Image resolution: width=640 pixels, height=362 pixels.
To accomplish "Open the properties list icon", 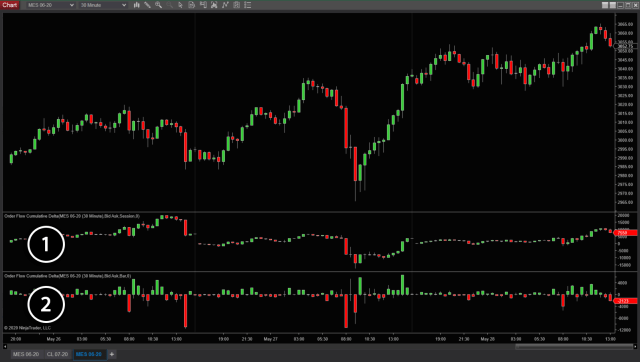I will [x=248, y=5].
